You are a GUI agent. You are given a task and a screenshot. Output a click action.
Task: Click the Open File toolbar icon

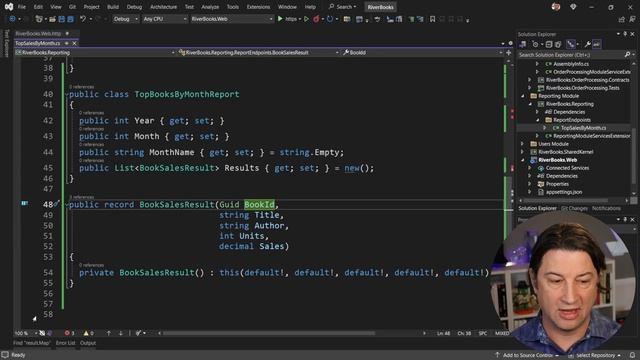pyautogui.click(x=52, y=19)
